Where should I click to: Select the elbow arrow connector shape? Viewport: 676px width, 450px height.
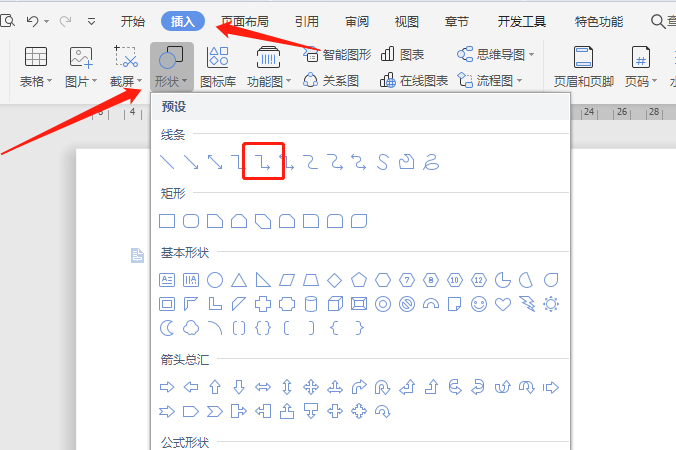pyautogui.click(x=263, y=162)
